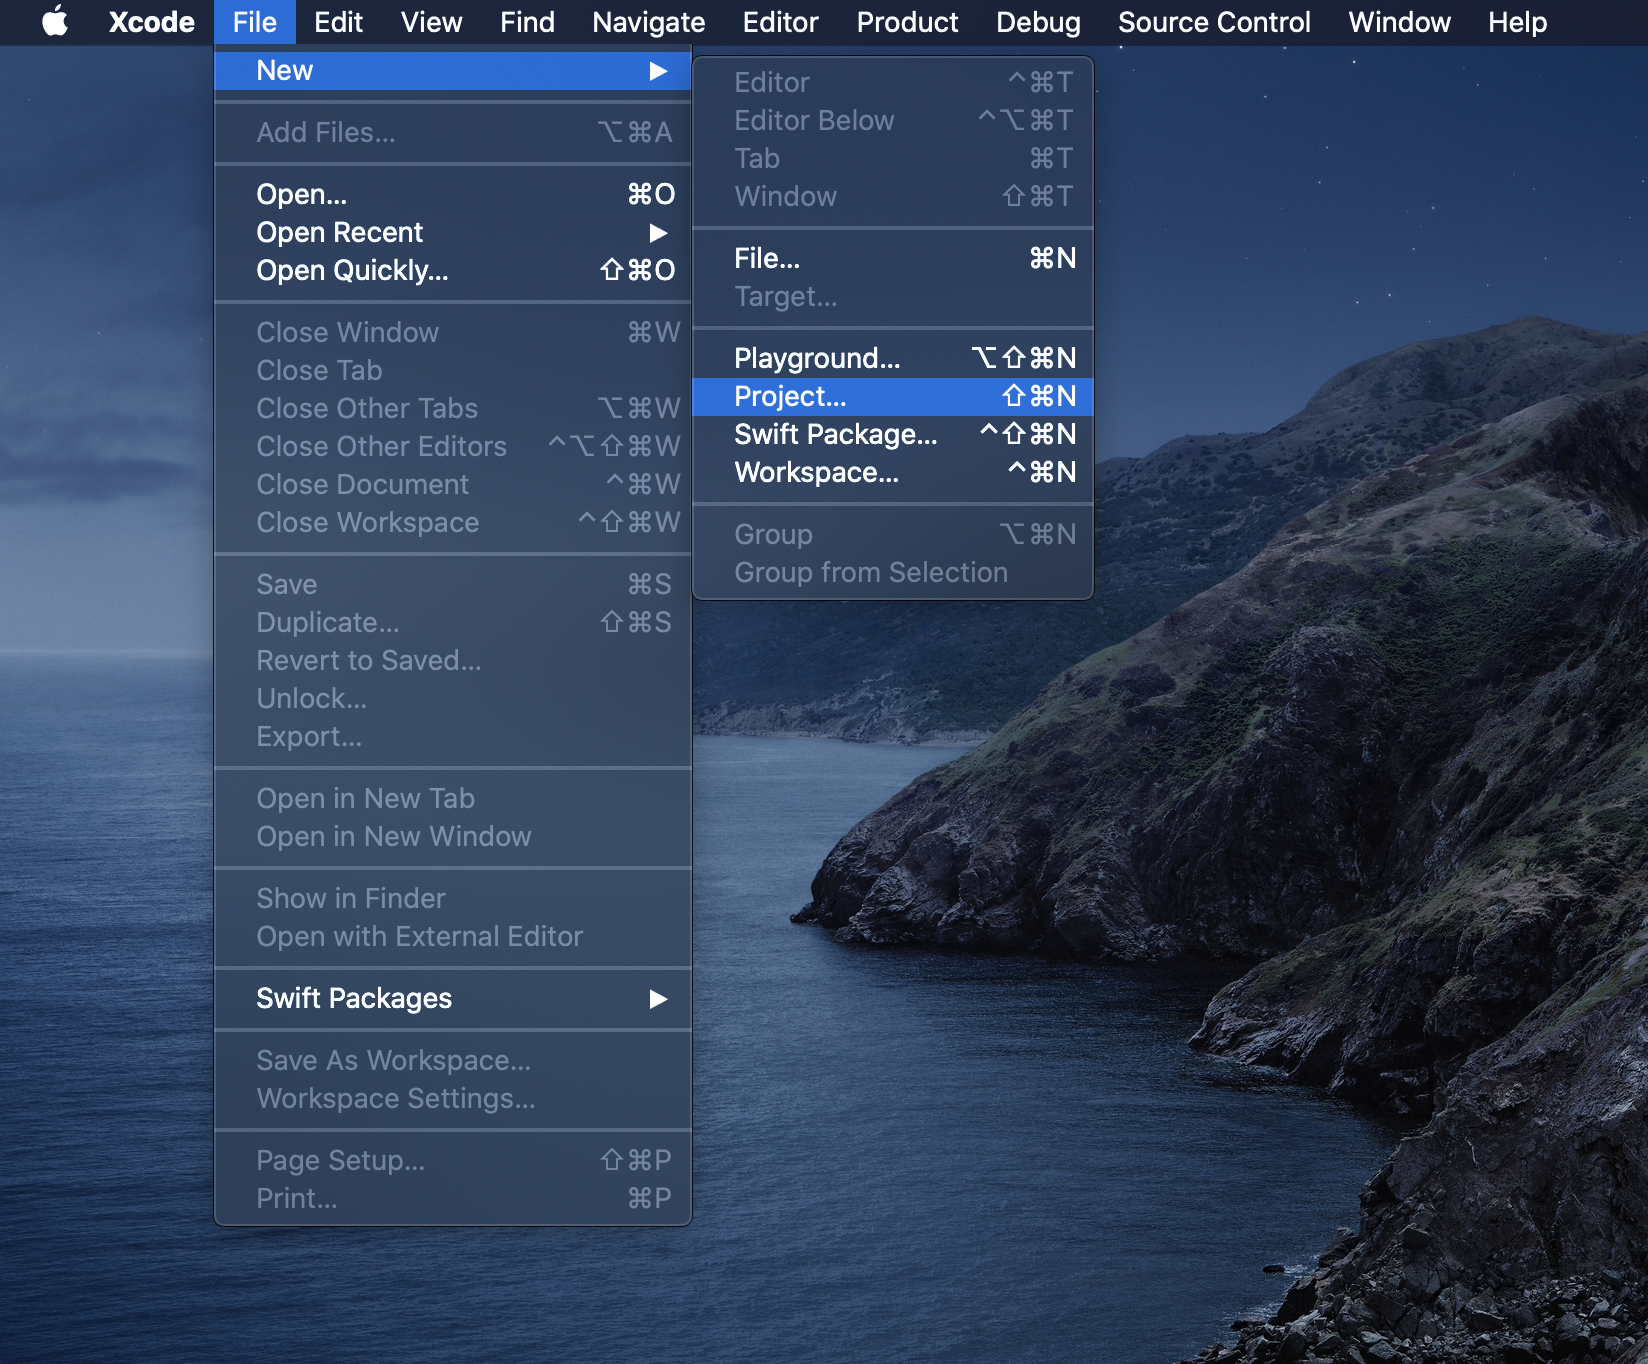Click Workspace Settings… menu item

(453, 1099)
